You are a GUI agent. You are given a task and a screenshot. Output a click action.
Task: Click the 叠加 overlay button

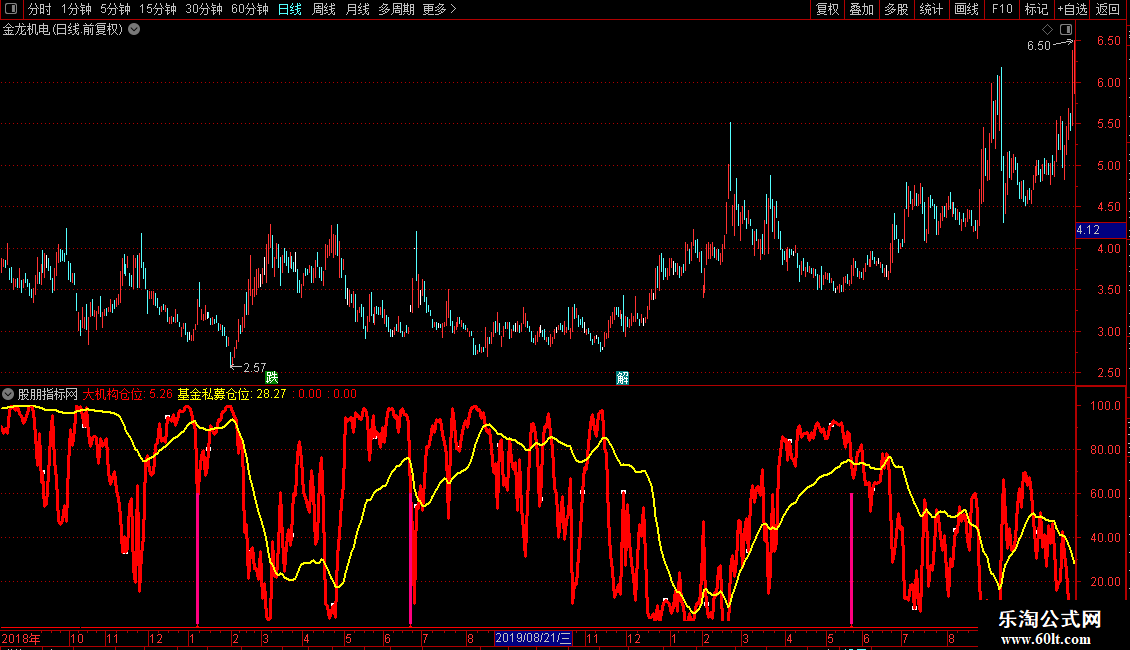[862, 9]
